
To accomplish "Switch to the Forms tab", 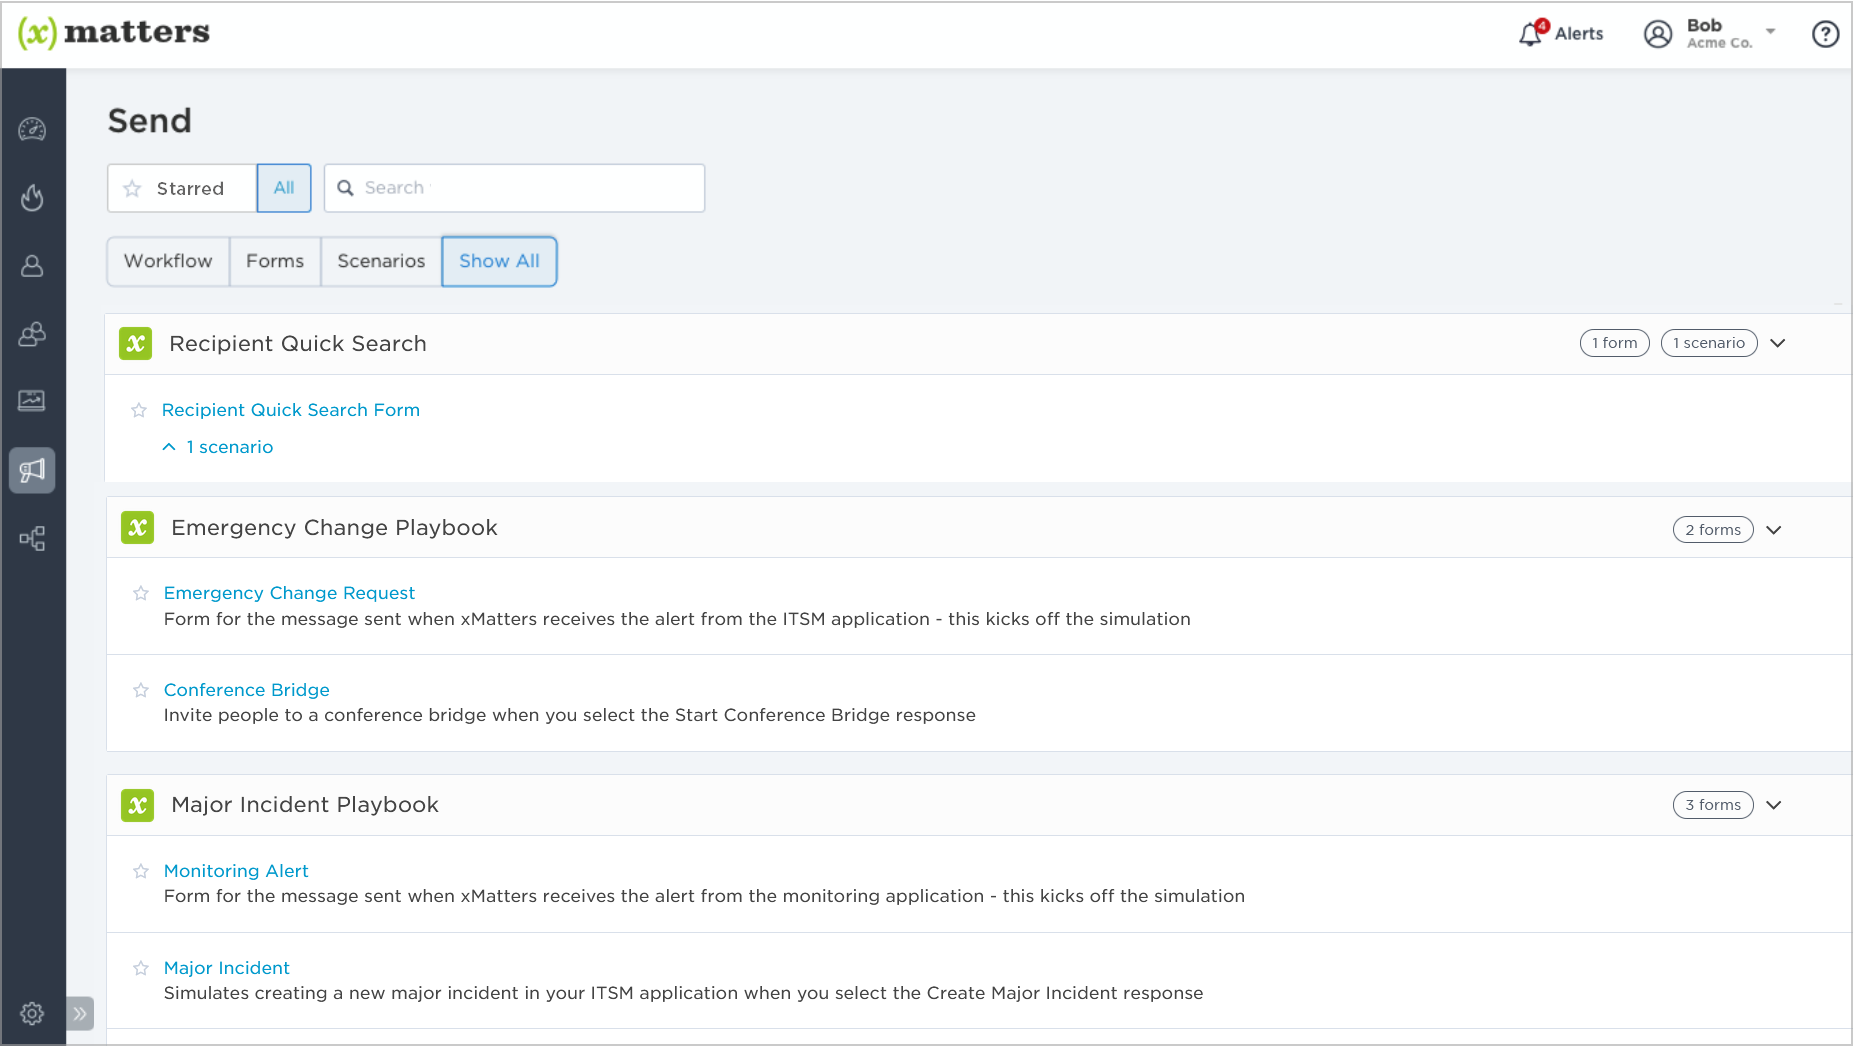I will [275, 261].
